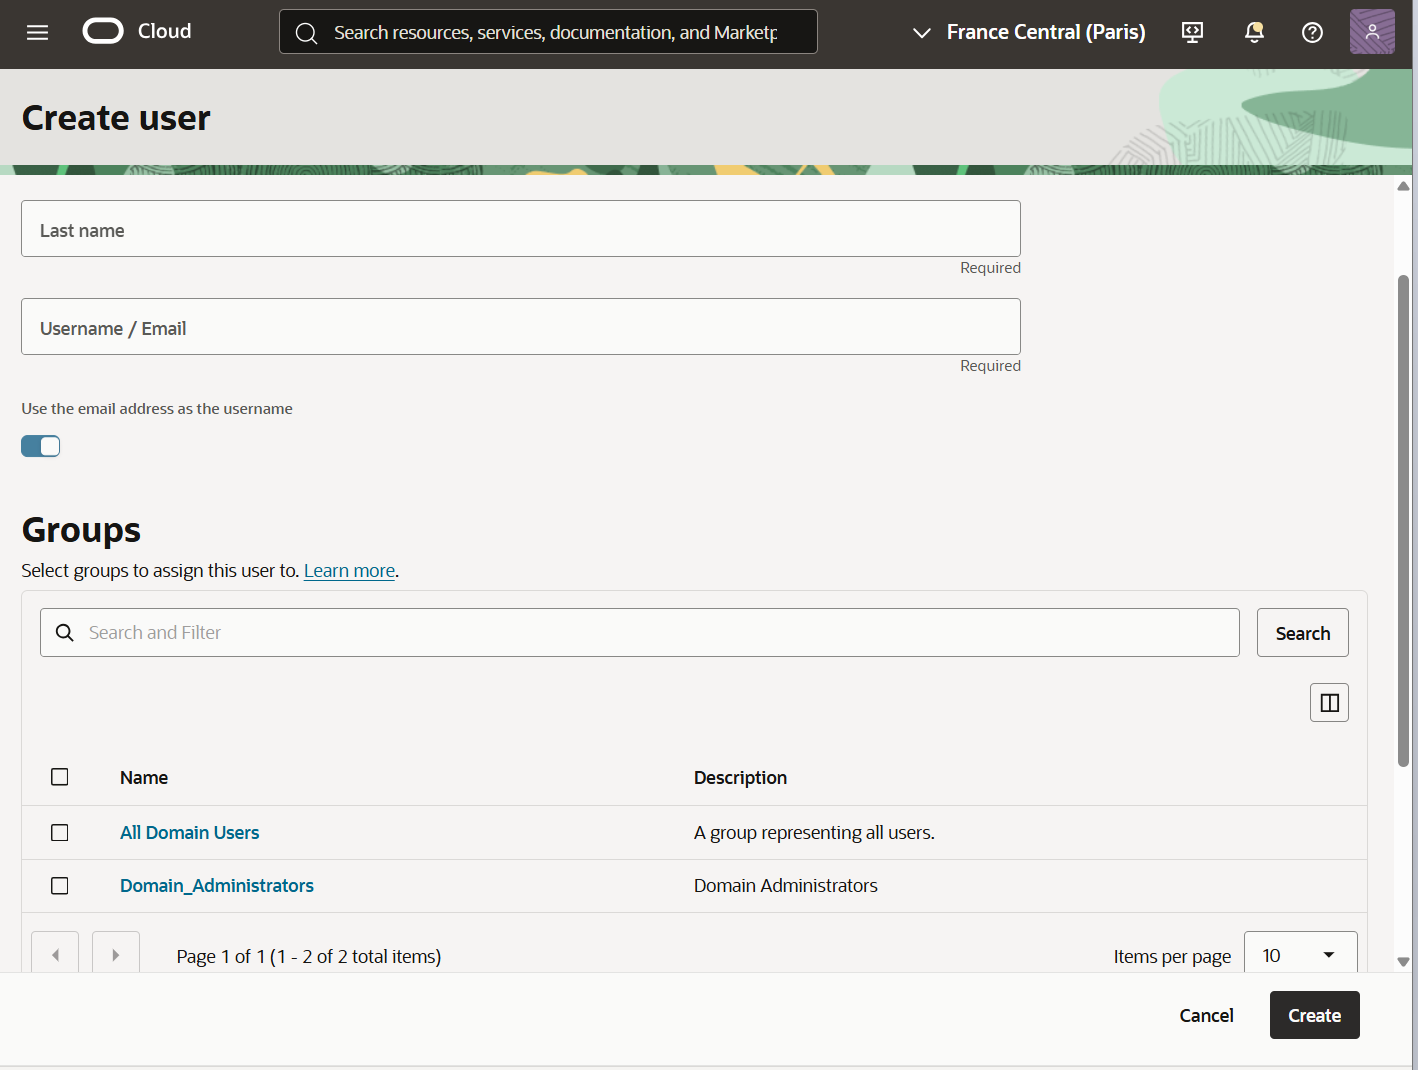
Task: Select all groups via the header checkbox
Action: [x=59, y=777]
